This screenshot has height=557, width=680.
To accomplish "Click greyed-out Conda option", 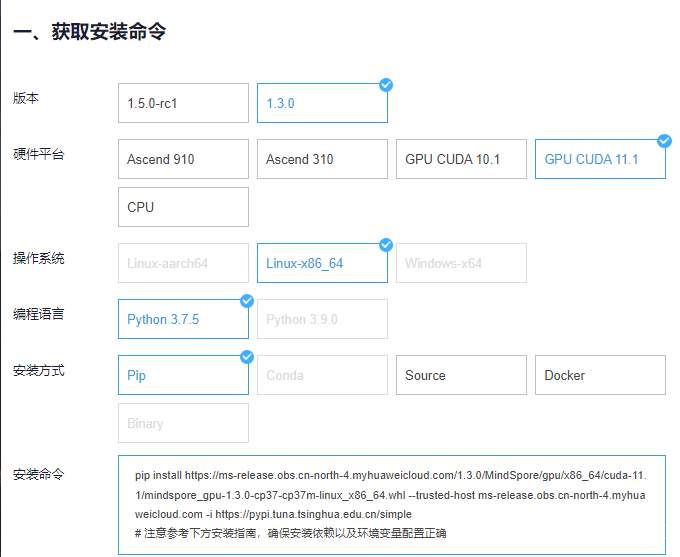I will tap(322, 375).
